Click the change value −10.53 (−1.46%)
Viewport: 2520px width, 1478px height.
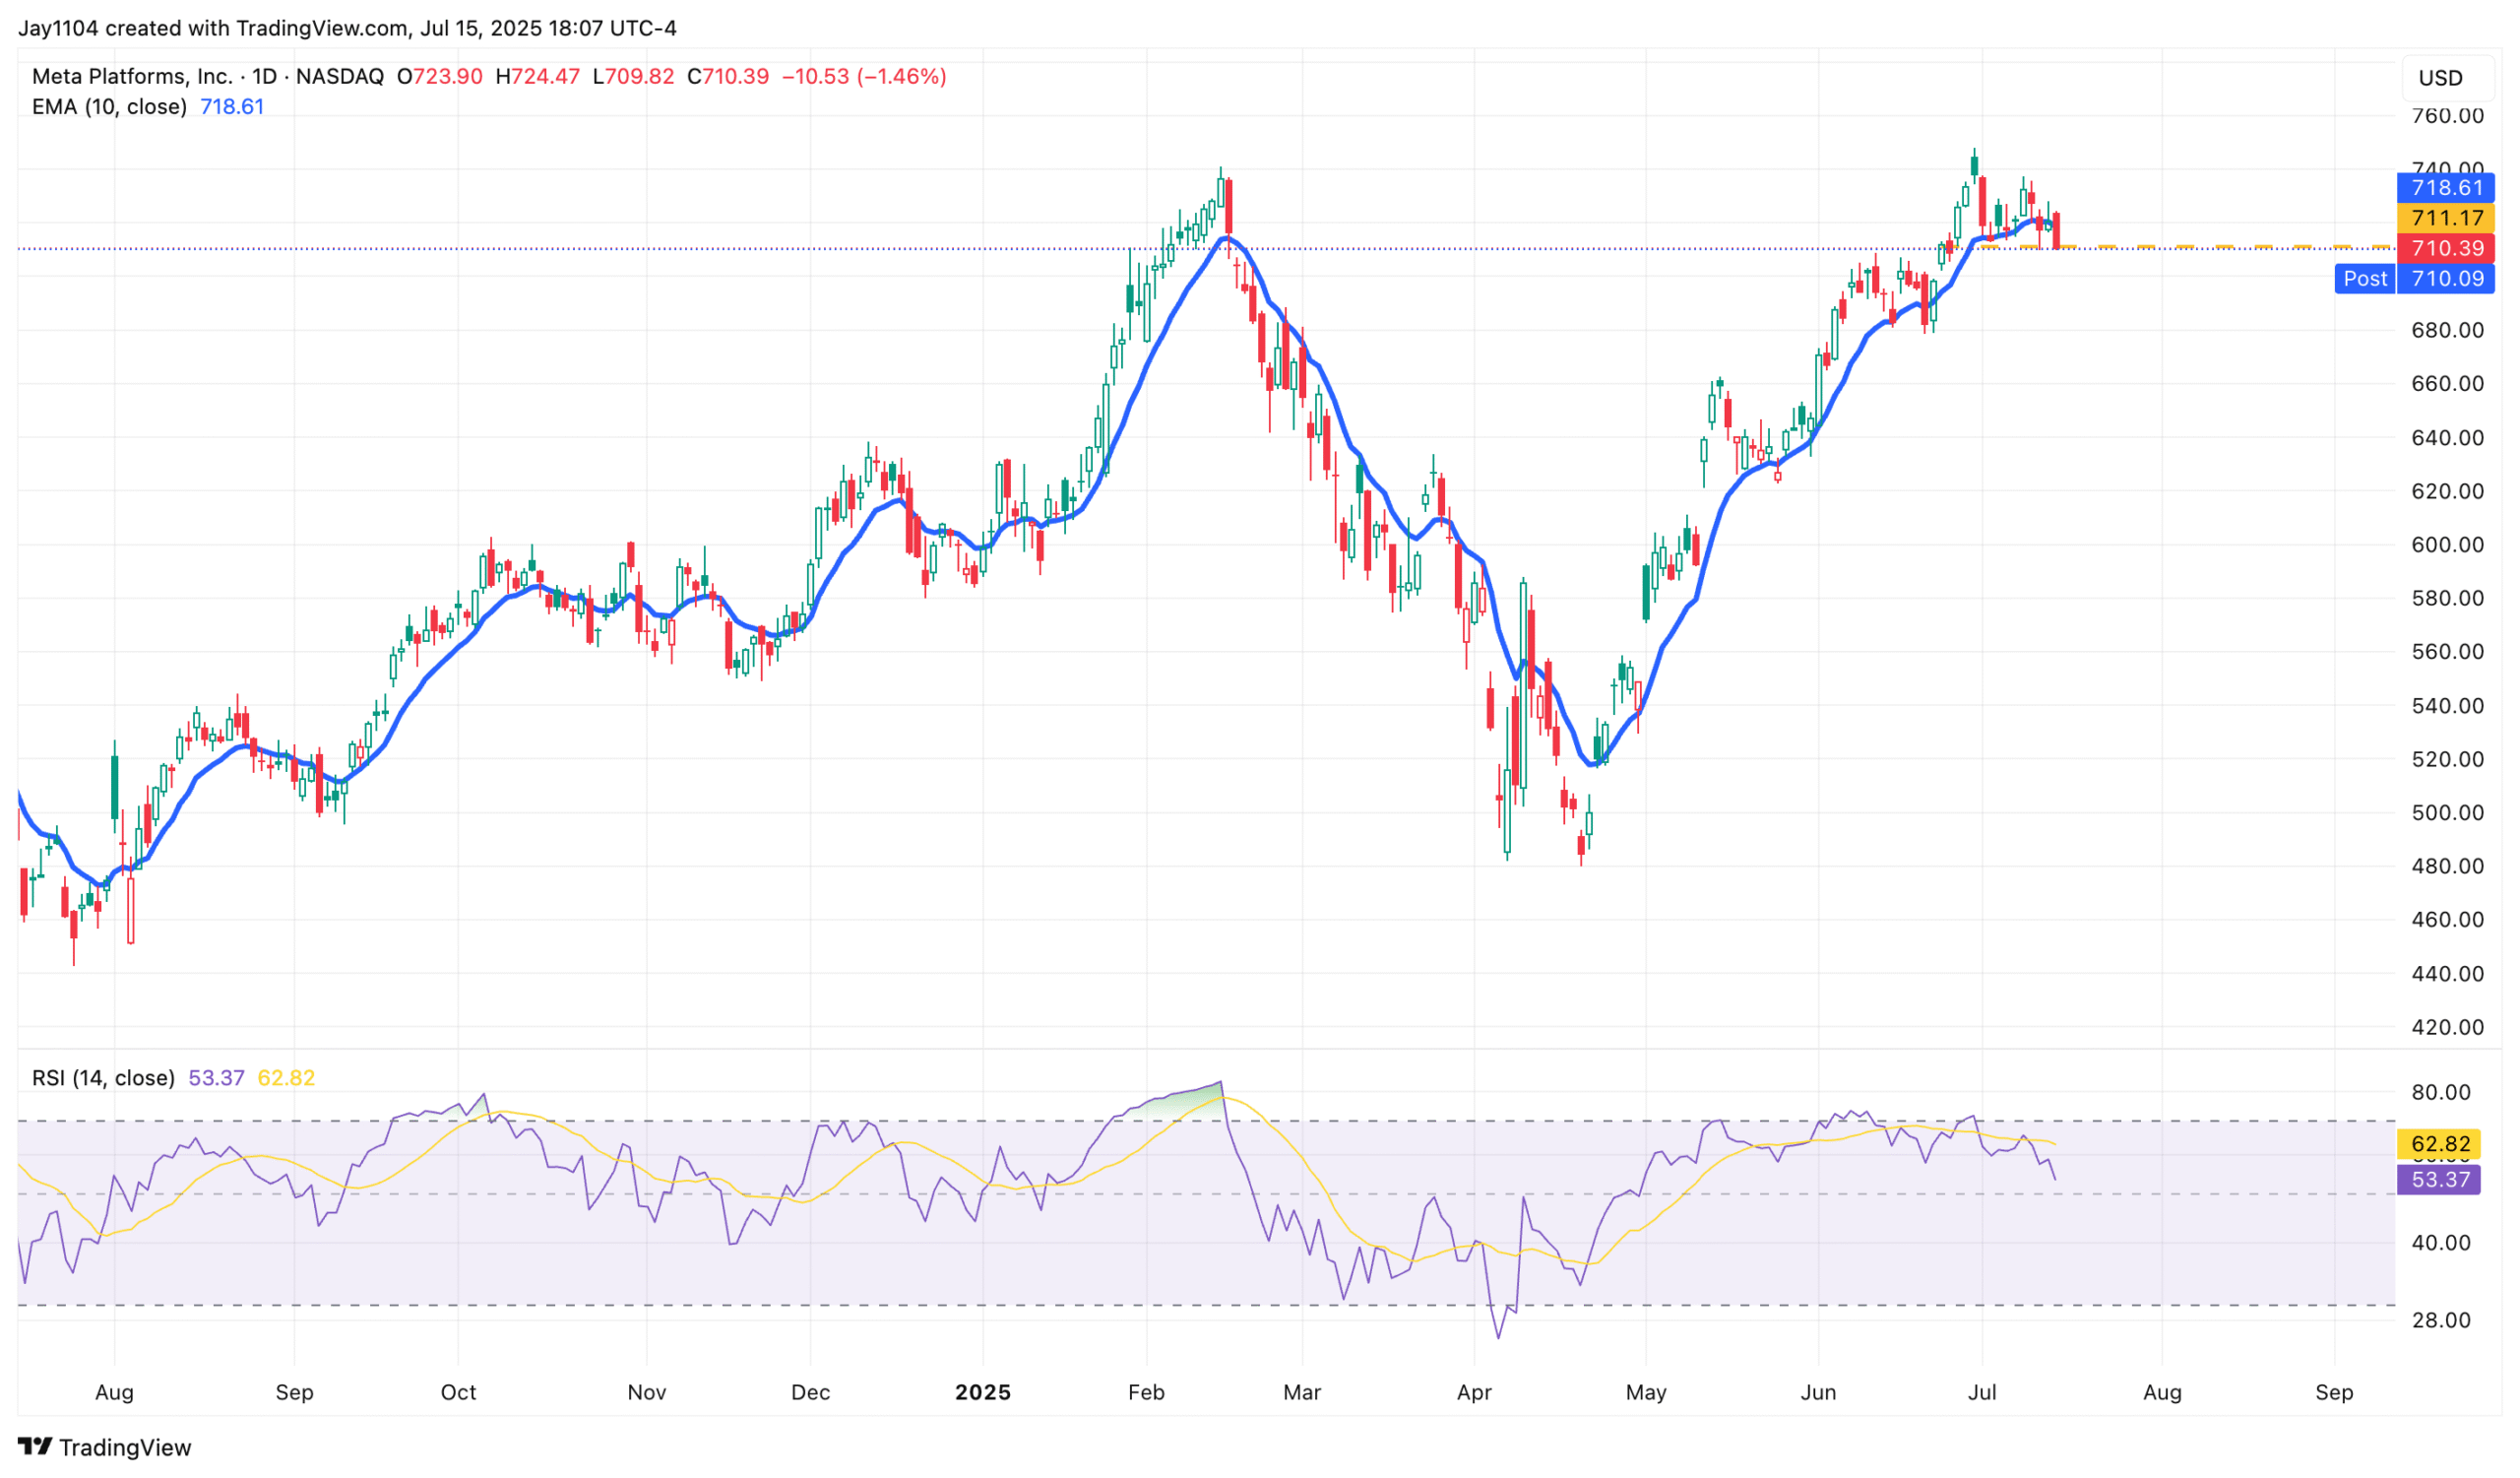click(x=864, y=77)
